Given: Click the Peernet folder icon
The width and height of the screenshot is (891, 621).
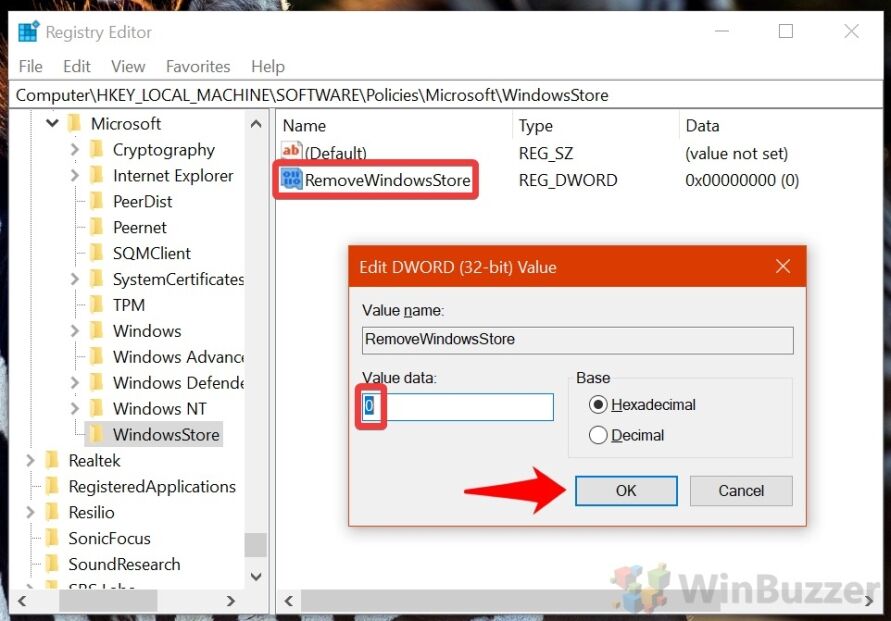Looking at the screenshot, I should point(97,227).
